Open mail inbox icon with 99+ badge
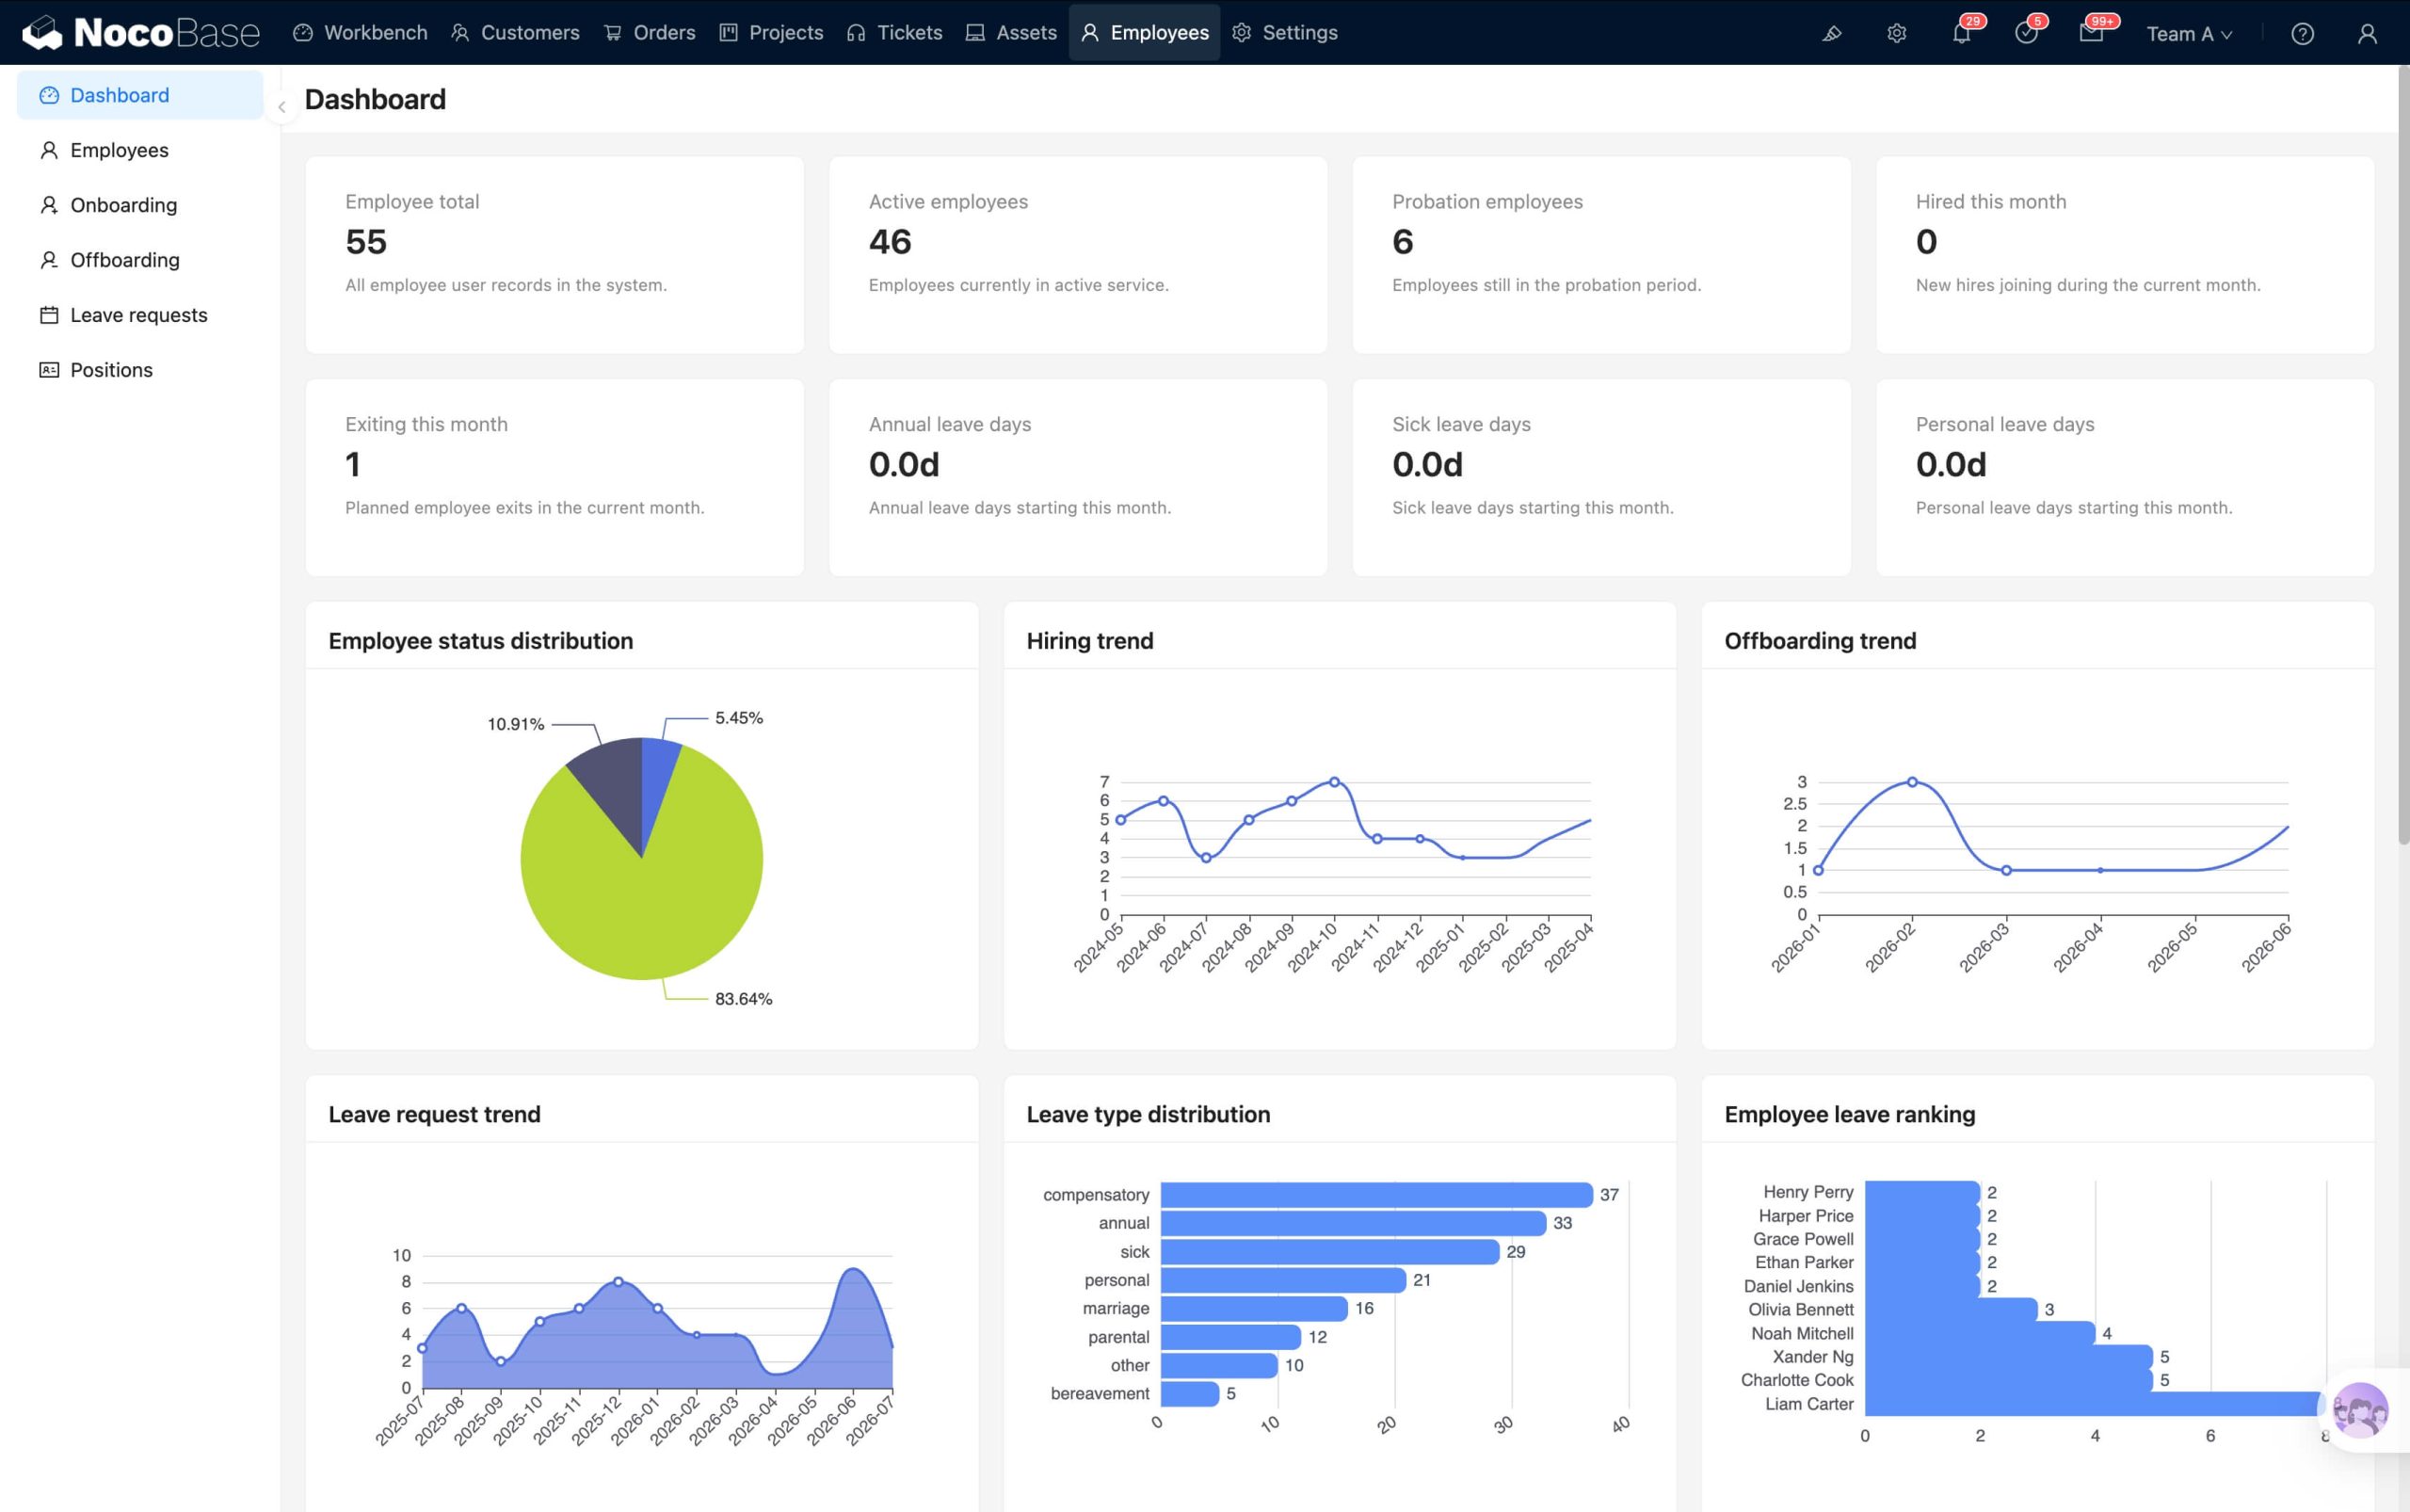Viewport: 2410px width, 1512px height. click(2091, 34)
